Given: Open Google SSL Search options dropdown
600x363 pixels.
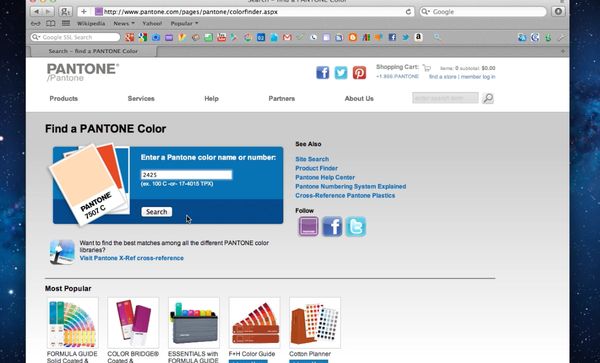Looking at the screenshot, I should click(x=36, y=37).
